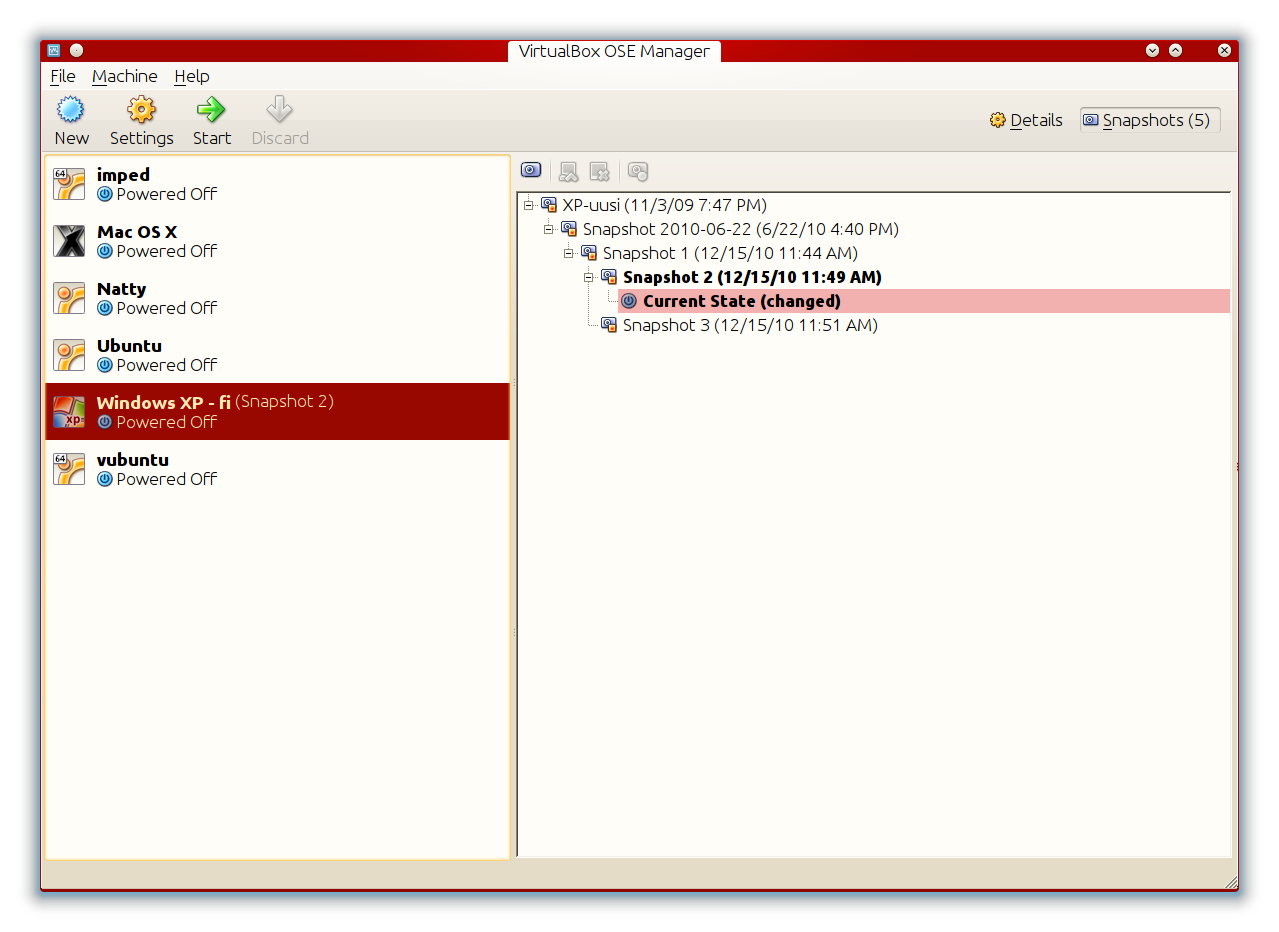Click the Current State power icon
Screen dimensions: 1279x932
(x=629, y=301)
